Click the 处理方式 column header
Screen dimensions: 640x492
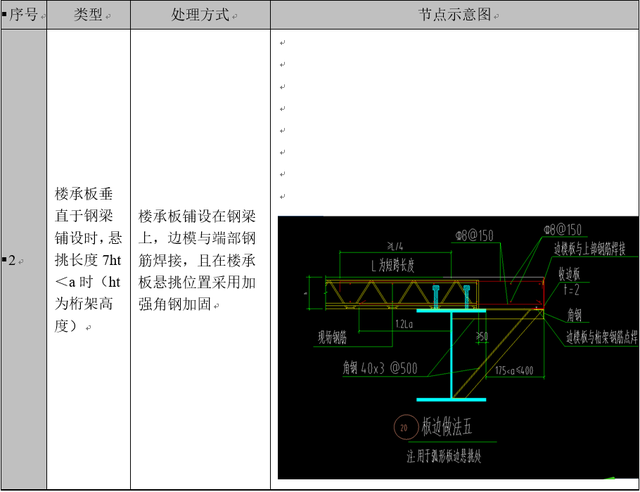(x=199, y=16)
